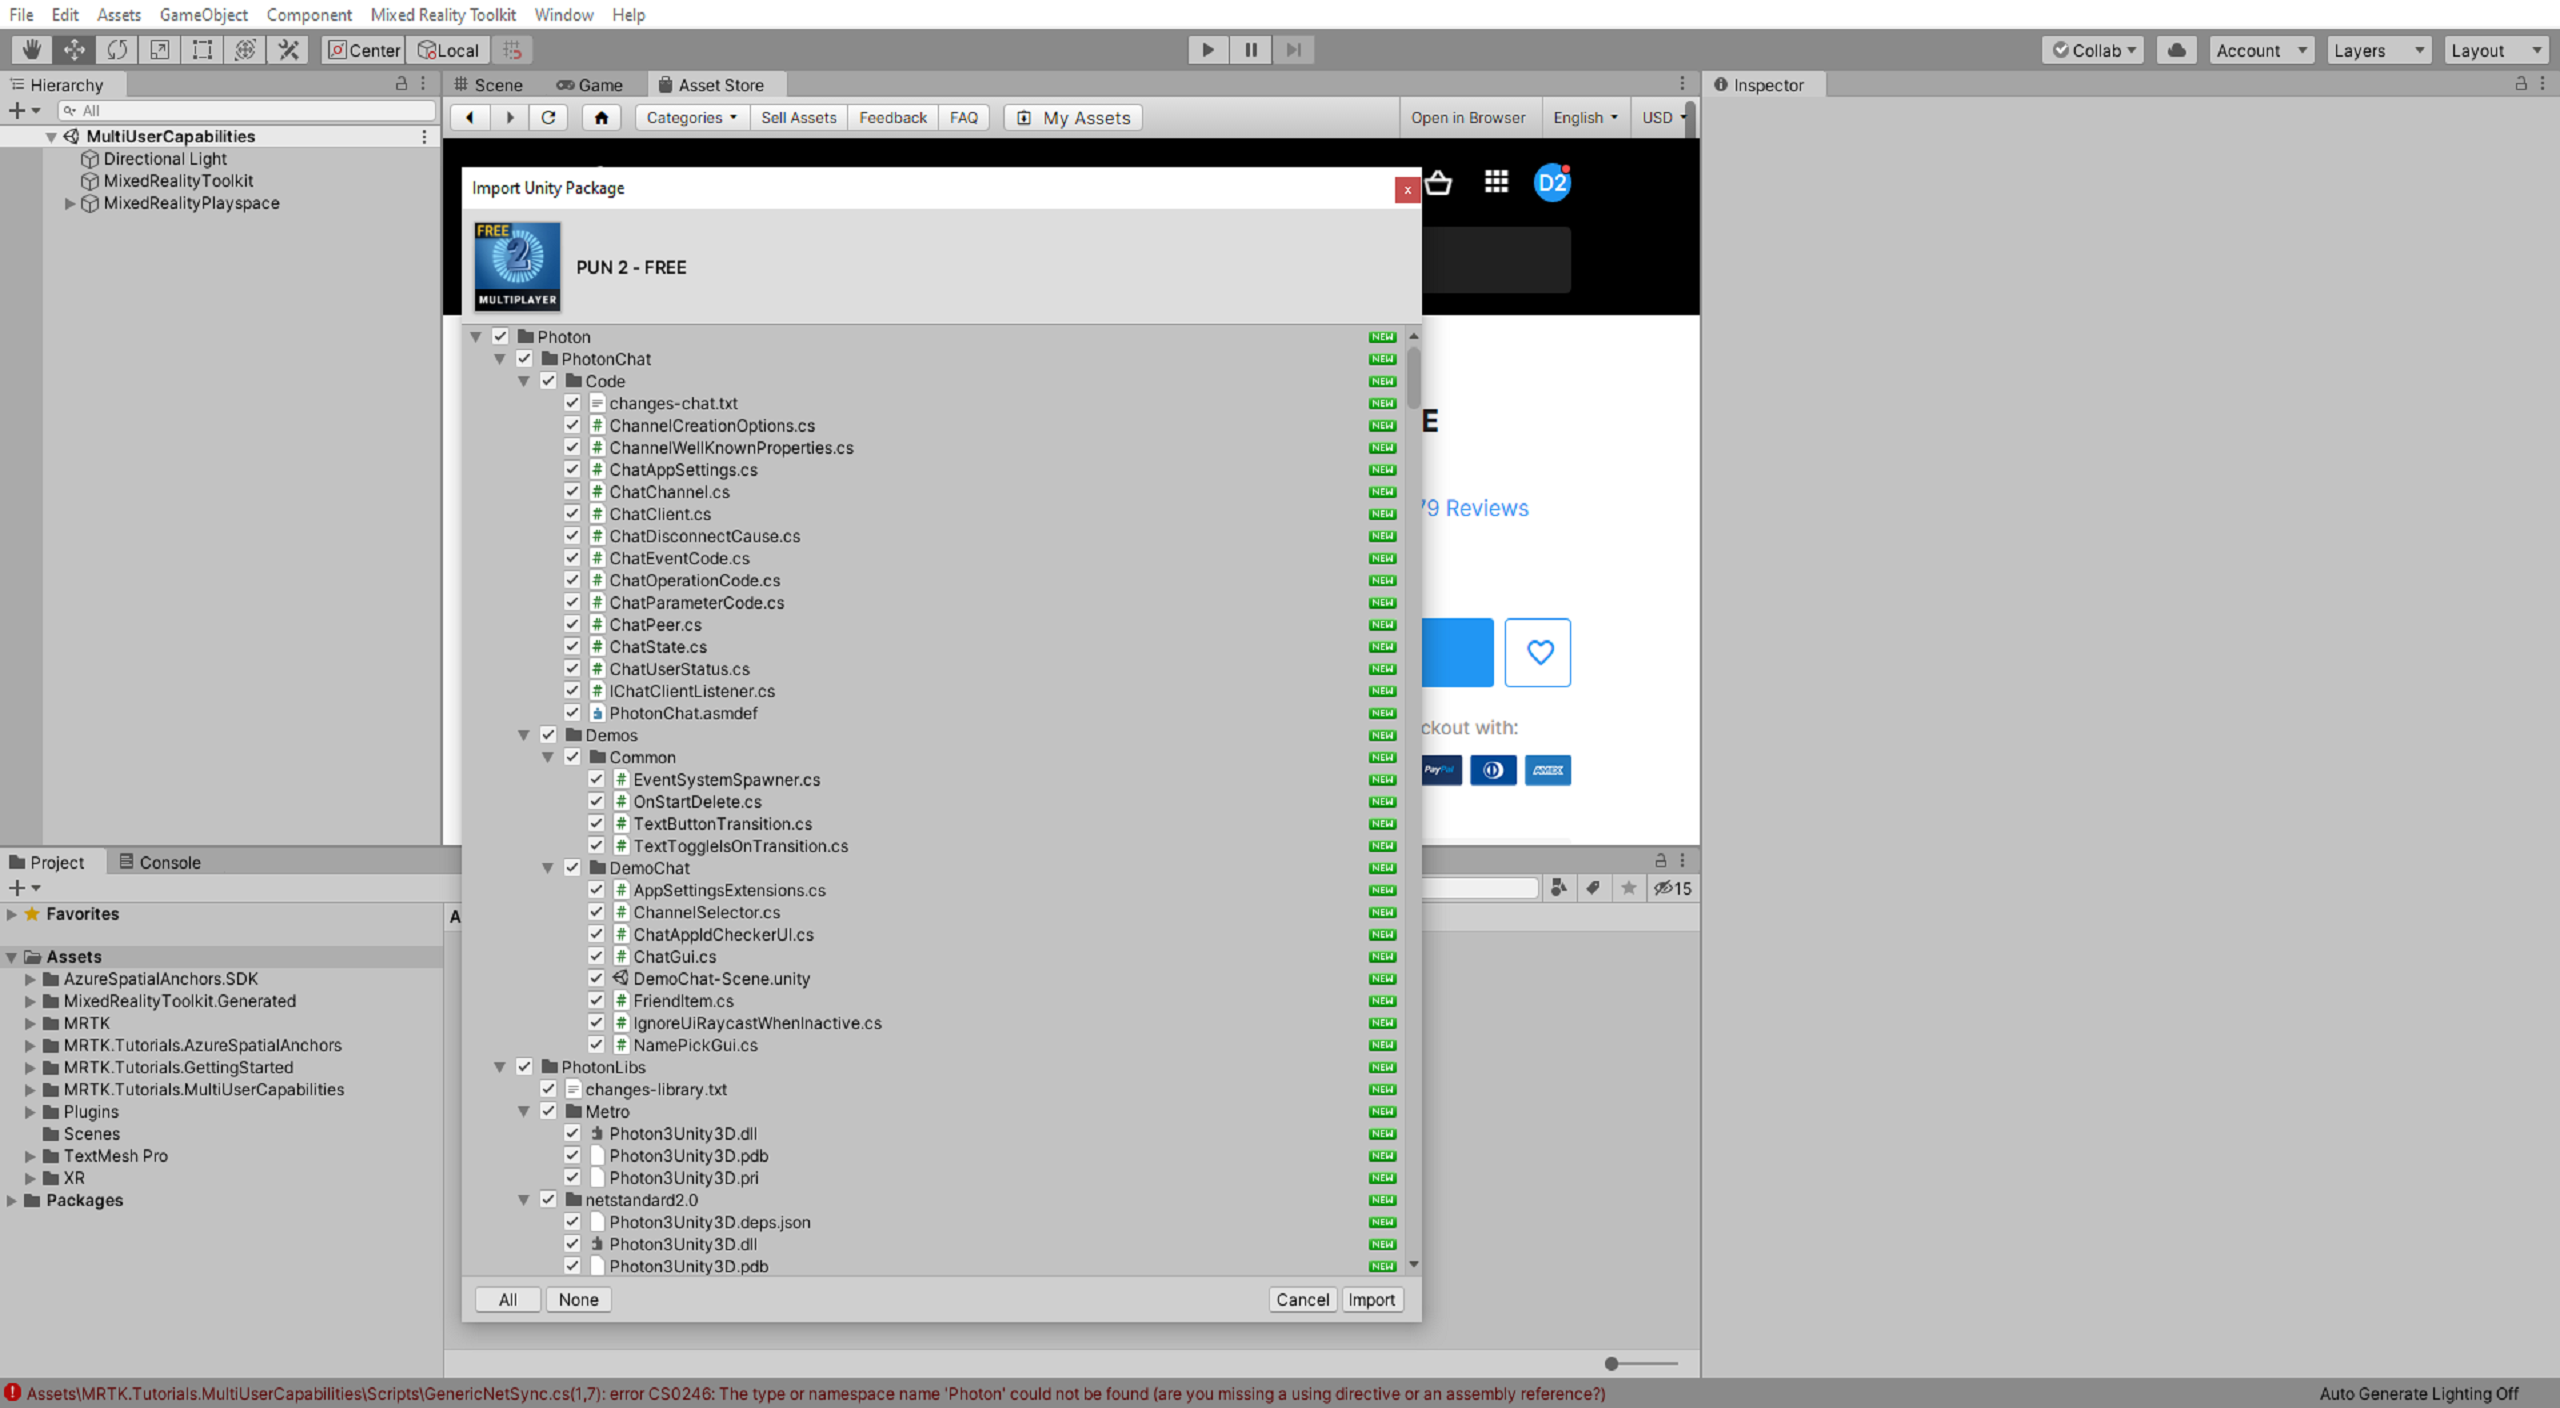The image size is (2560, 1408).
Task: Expand the PhotonChat folder in tree
Action: 501,359
